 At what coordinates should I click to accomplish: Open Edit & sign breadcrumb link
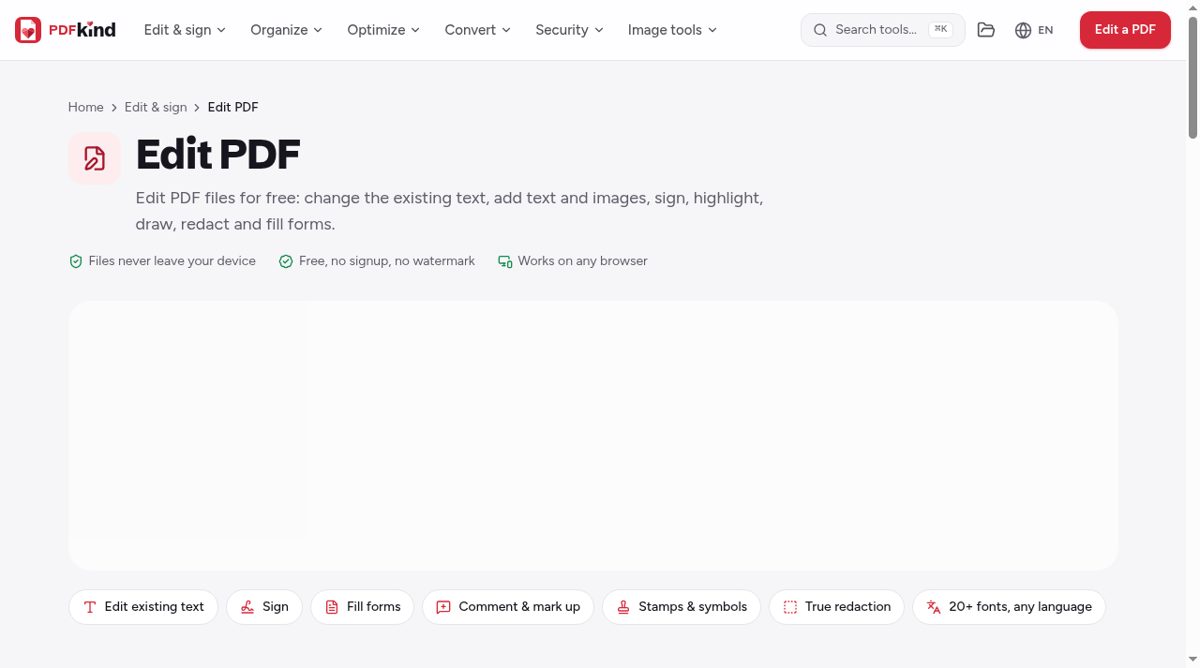[x=156, y=107]
